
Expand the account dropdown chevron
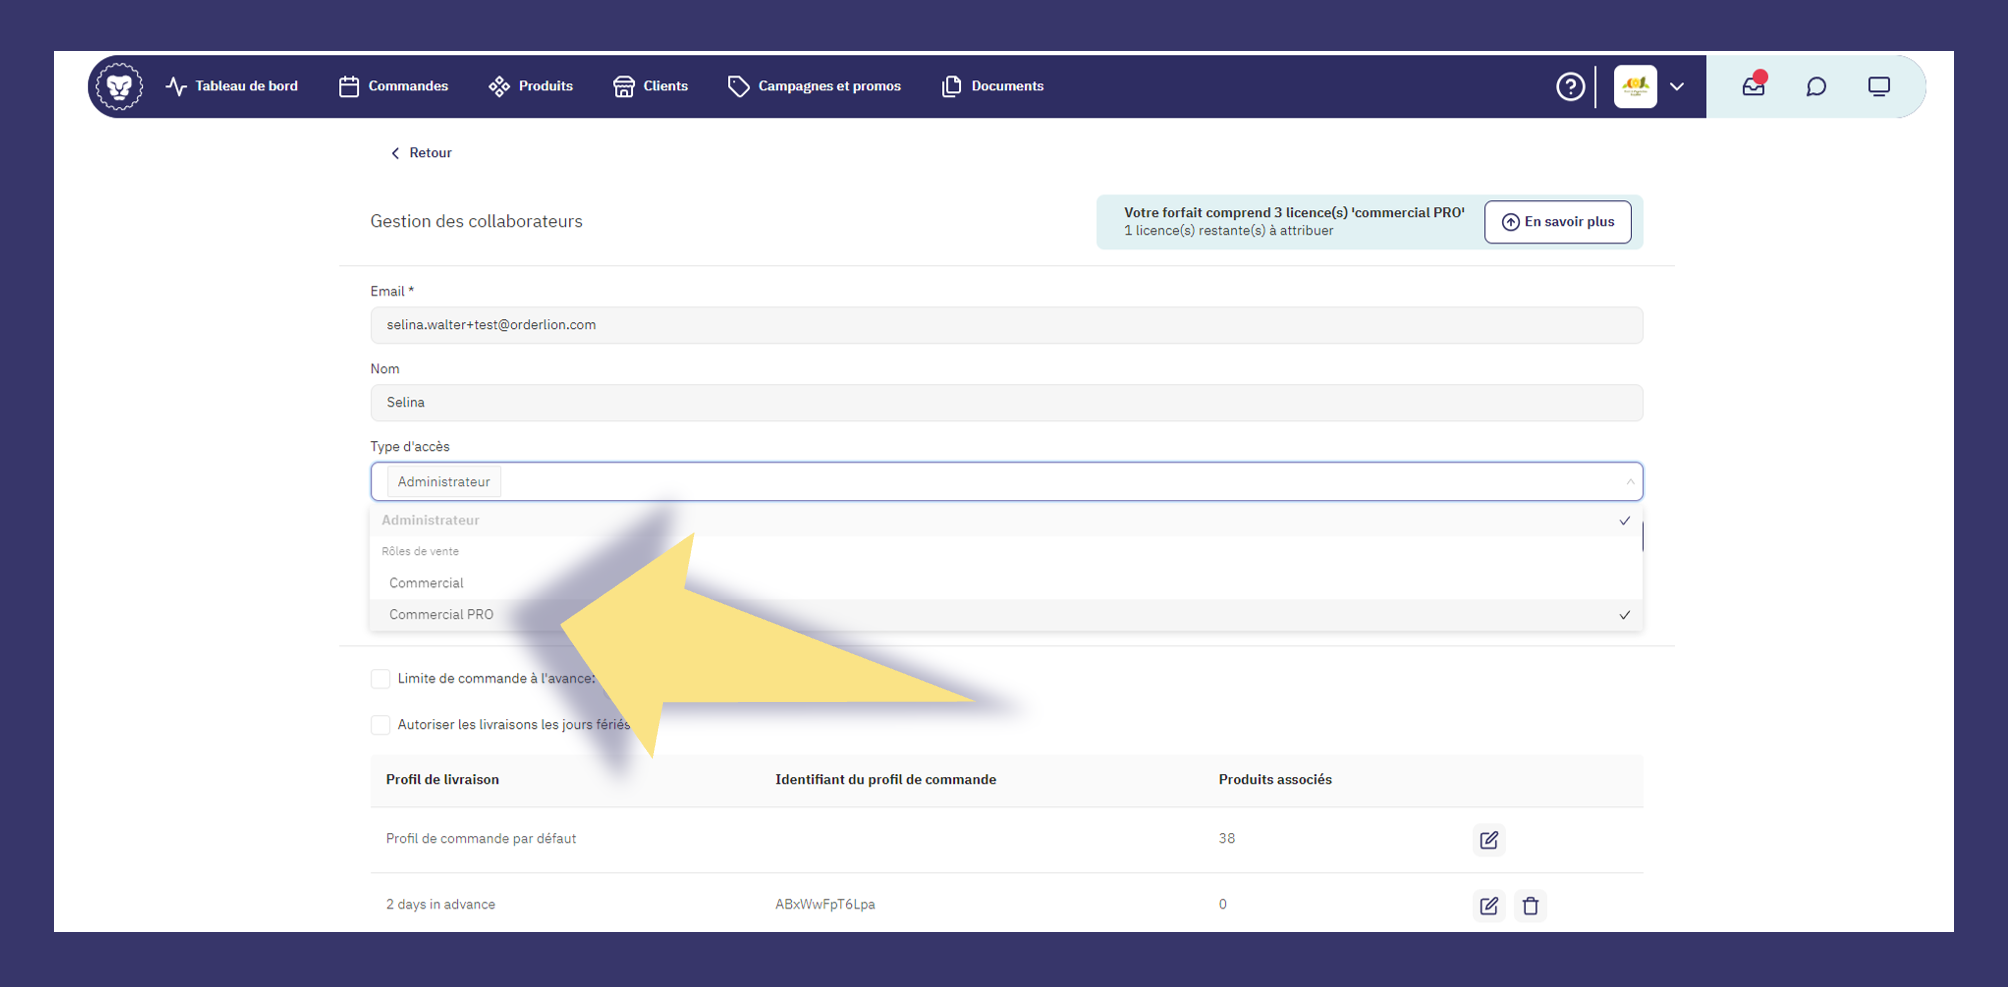[1677, 87]
